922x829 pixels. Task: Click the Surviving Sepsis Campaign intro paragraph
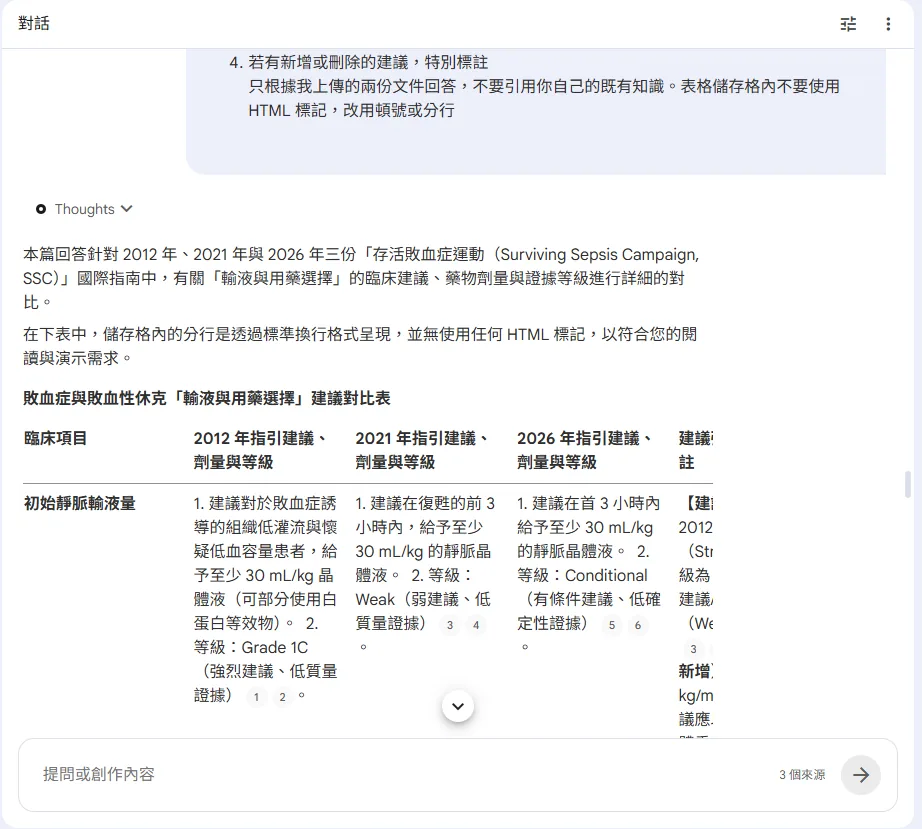(x=361, y=278)
